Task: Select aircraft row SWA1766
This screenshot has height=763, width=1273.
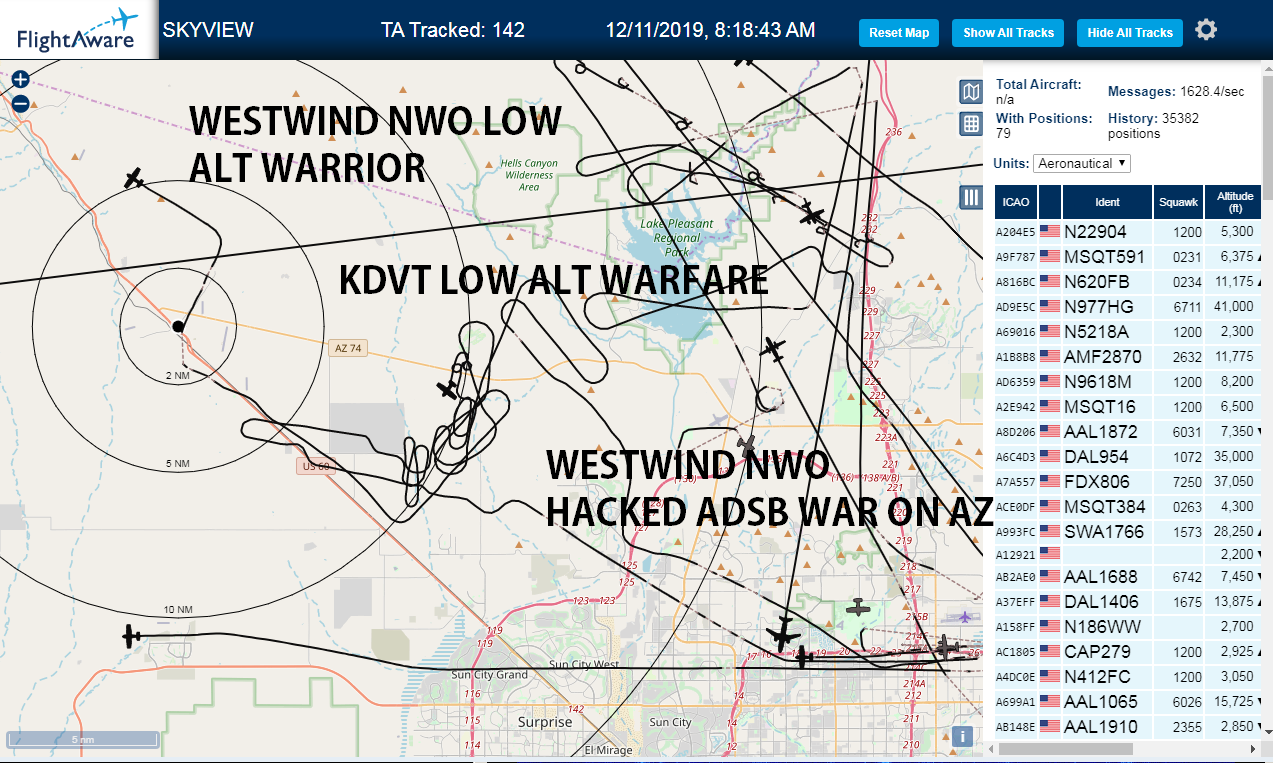Action: (x=1129, y=532)
